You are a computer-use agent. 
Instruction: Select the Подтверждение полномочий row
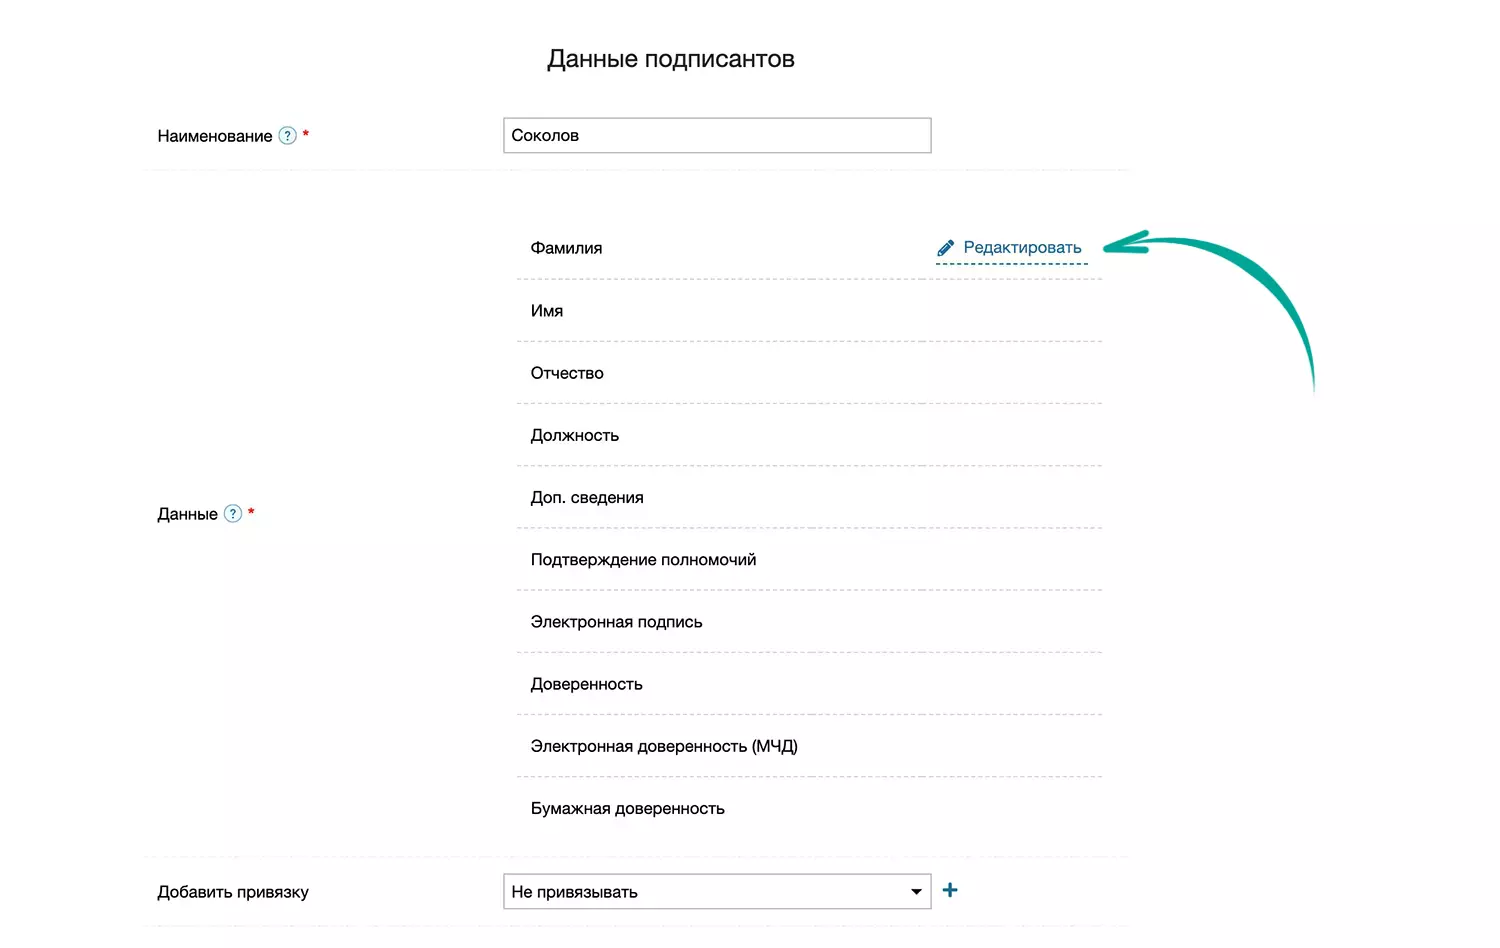click(x=643, y=560)
